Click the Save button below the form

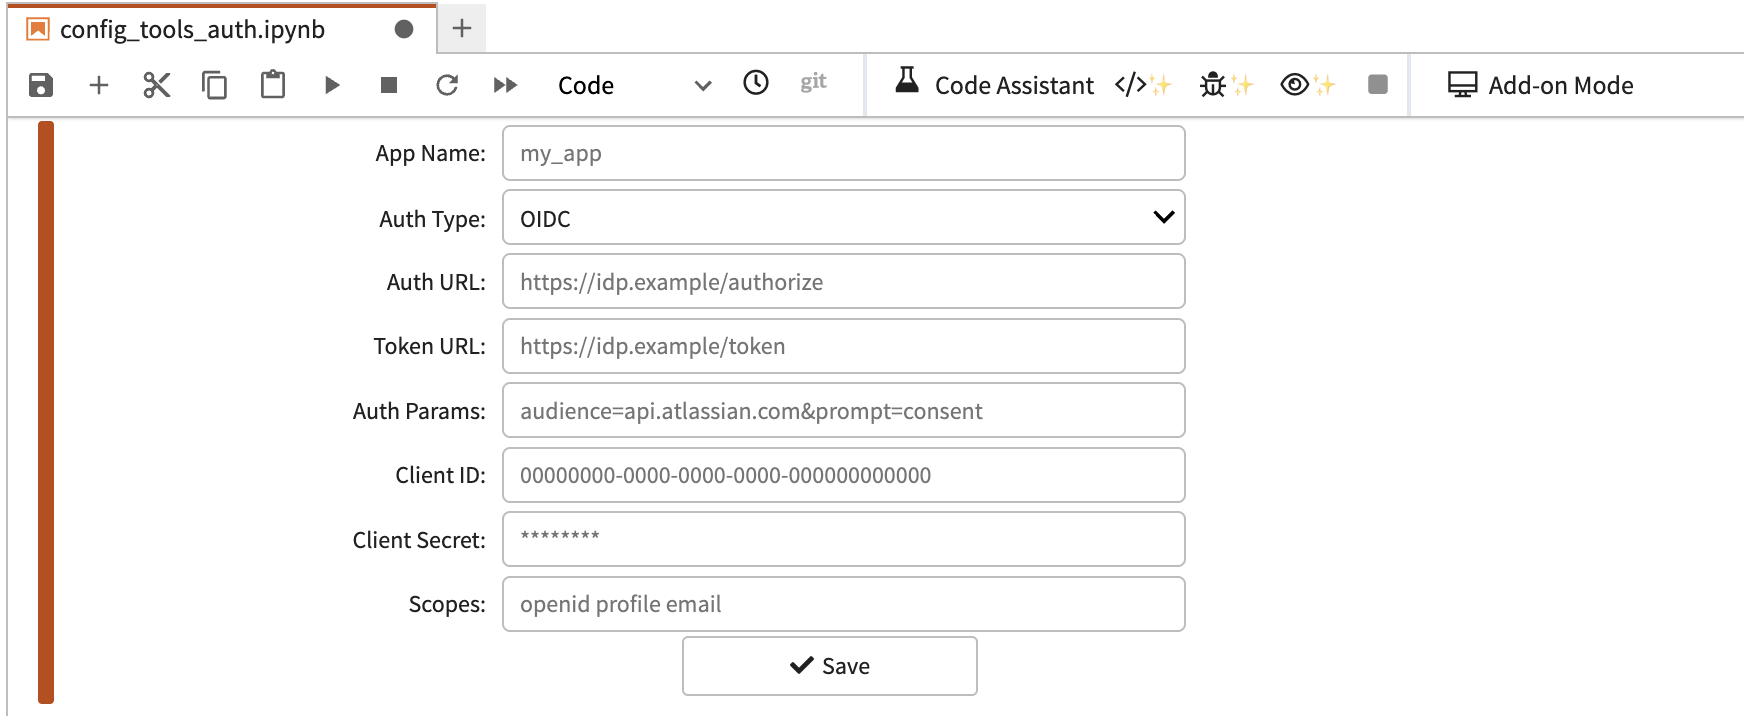(829, 665)
